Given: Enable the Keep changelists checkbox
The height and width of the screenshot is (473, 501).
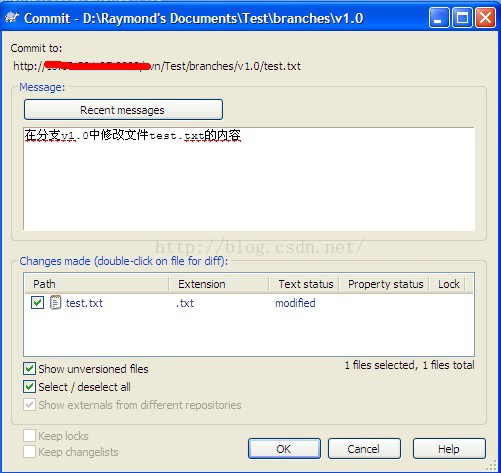Looking at the screenshot, I should 29,452.
